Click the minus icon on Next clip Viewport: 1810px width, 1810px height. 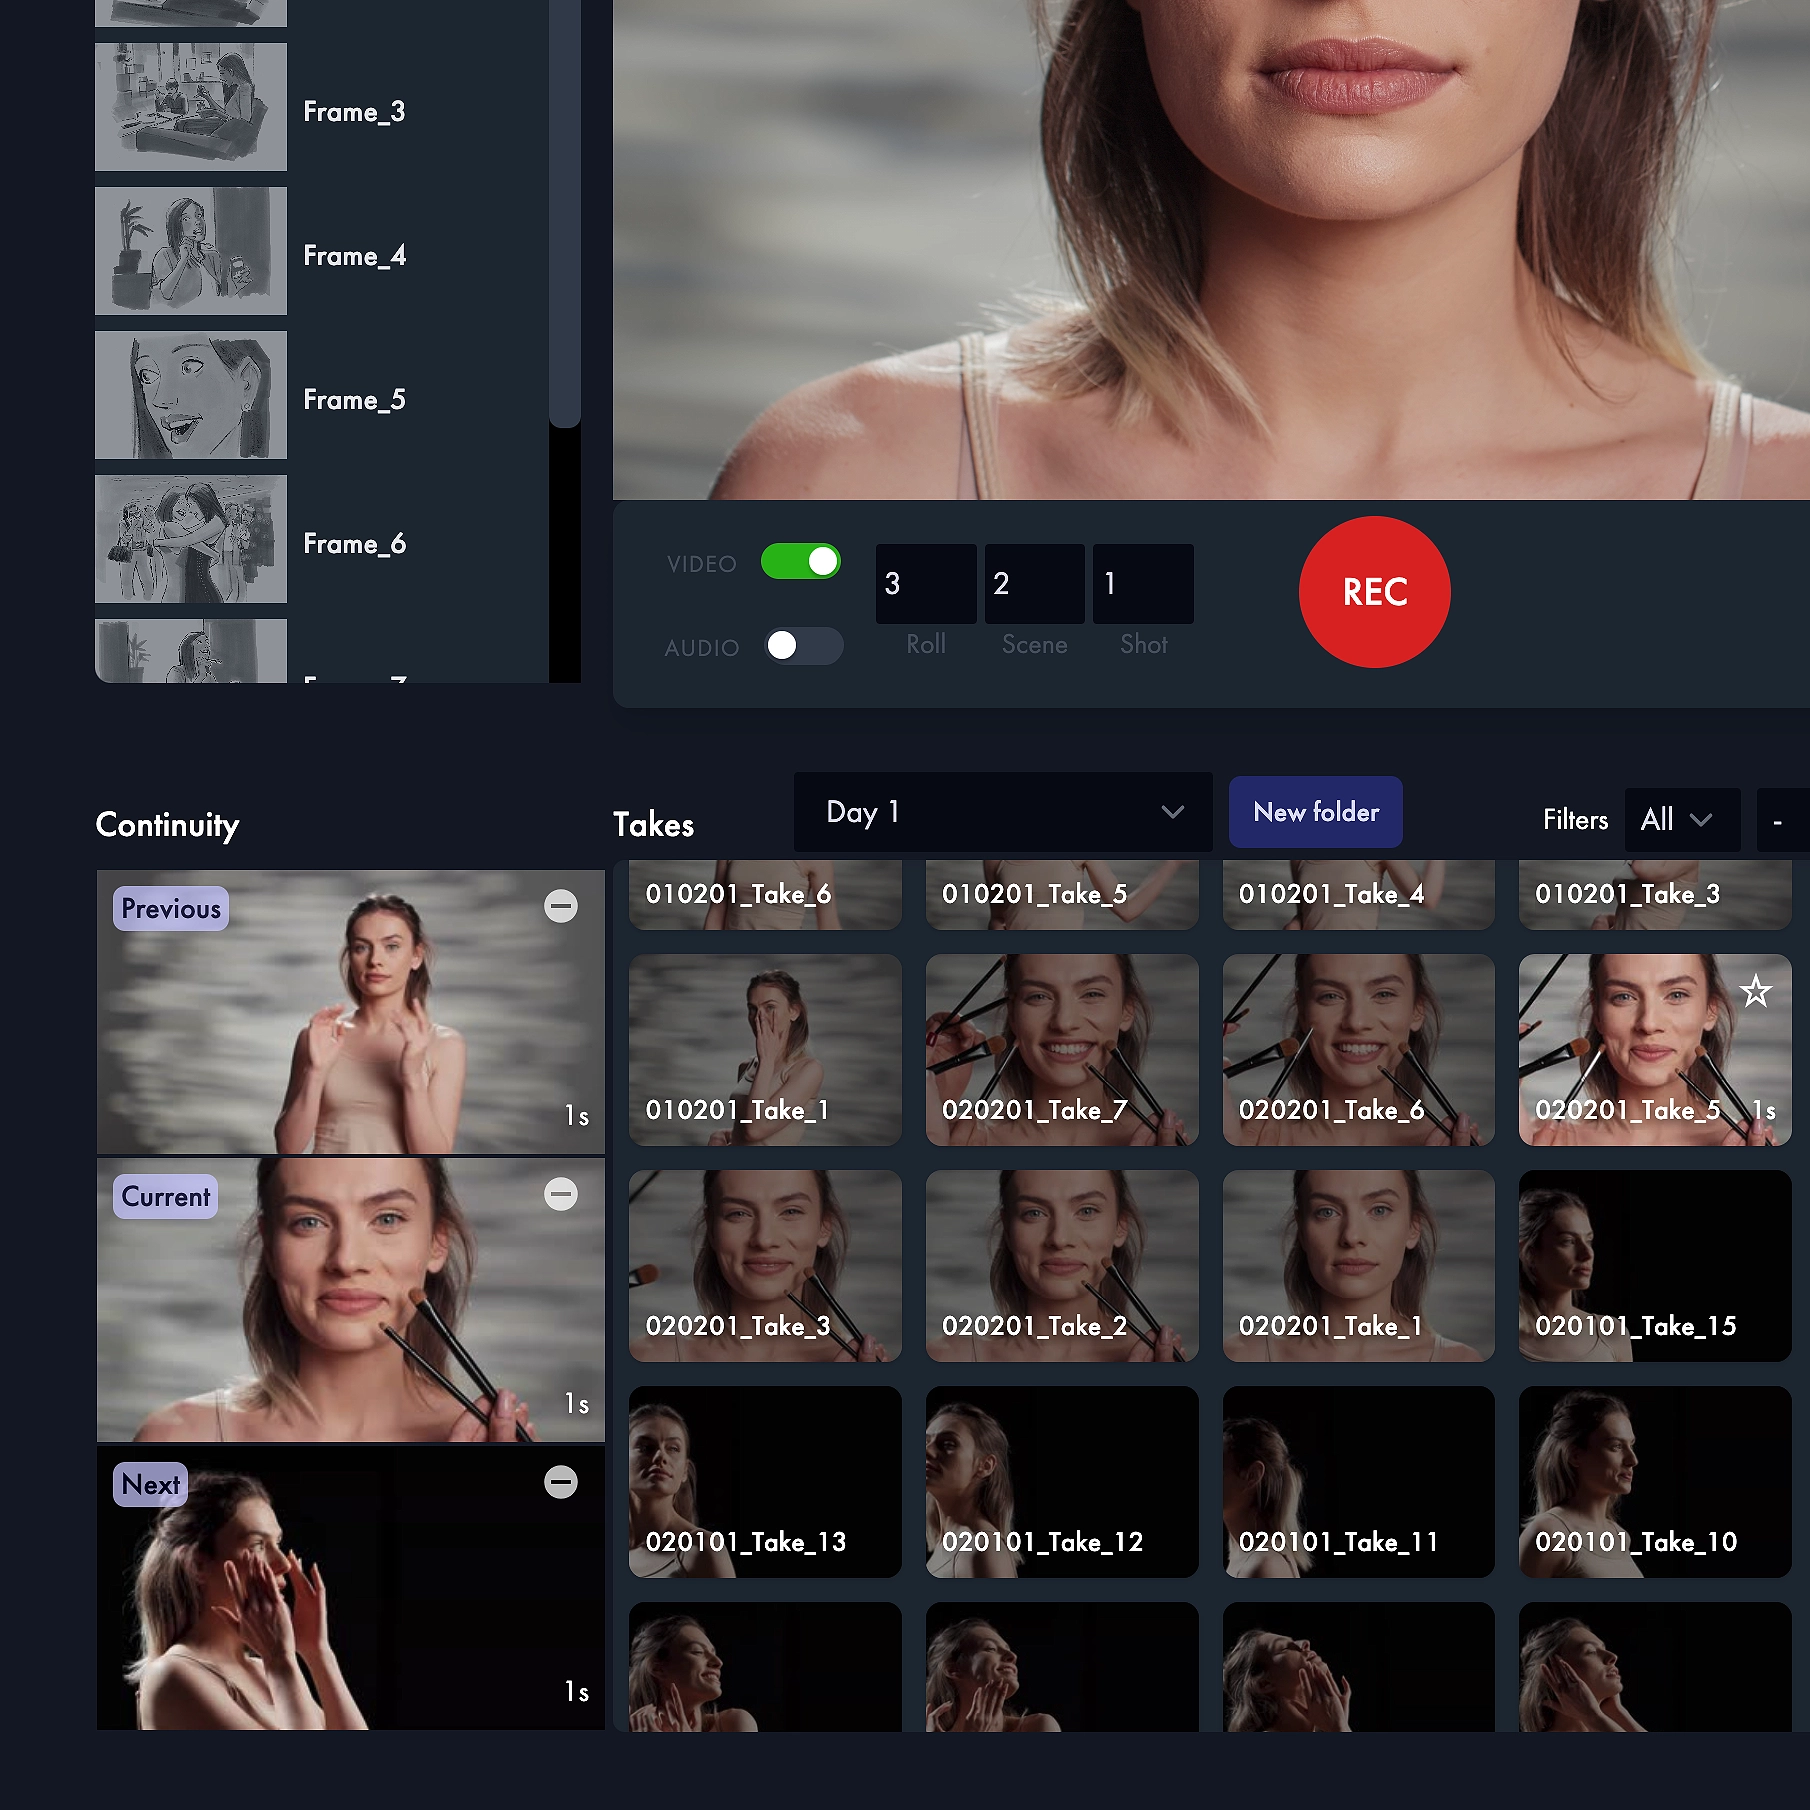pyautogui.click(x=560, y=1482)
